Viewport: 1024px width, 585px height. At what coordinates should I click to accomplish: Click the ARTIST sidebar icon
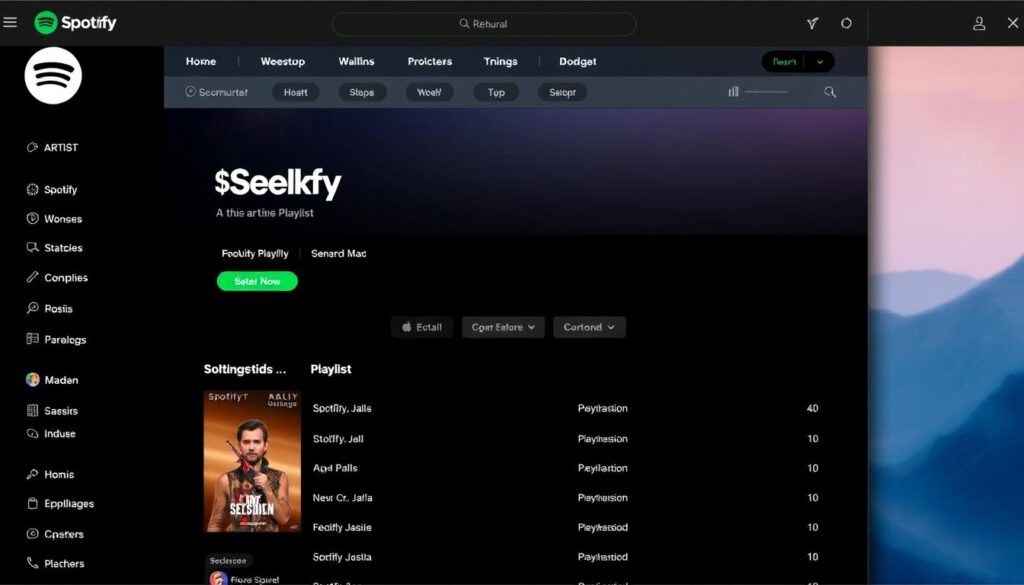(x=32, y=147)
